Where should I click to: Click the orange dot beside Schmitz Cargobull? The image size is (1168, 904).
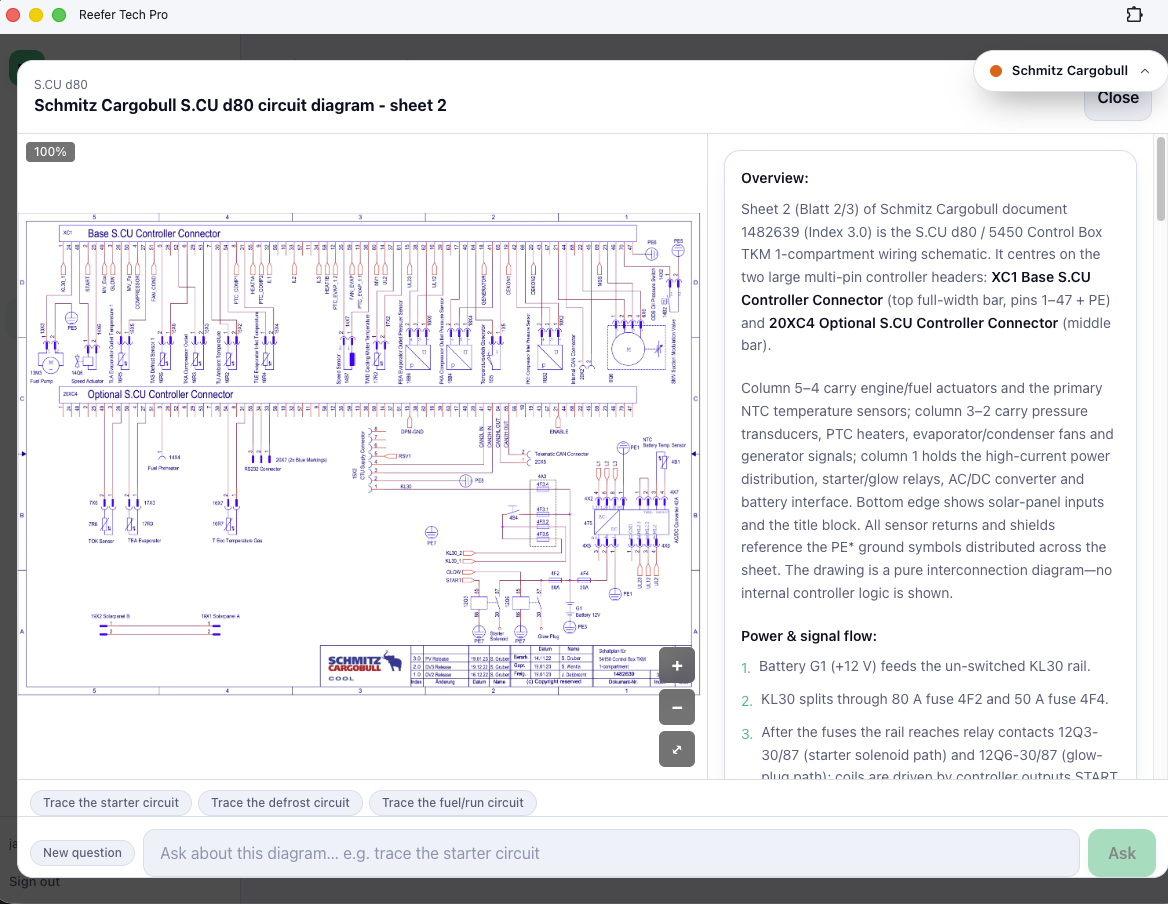(995, 71)
